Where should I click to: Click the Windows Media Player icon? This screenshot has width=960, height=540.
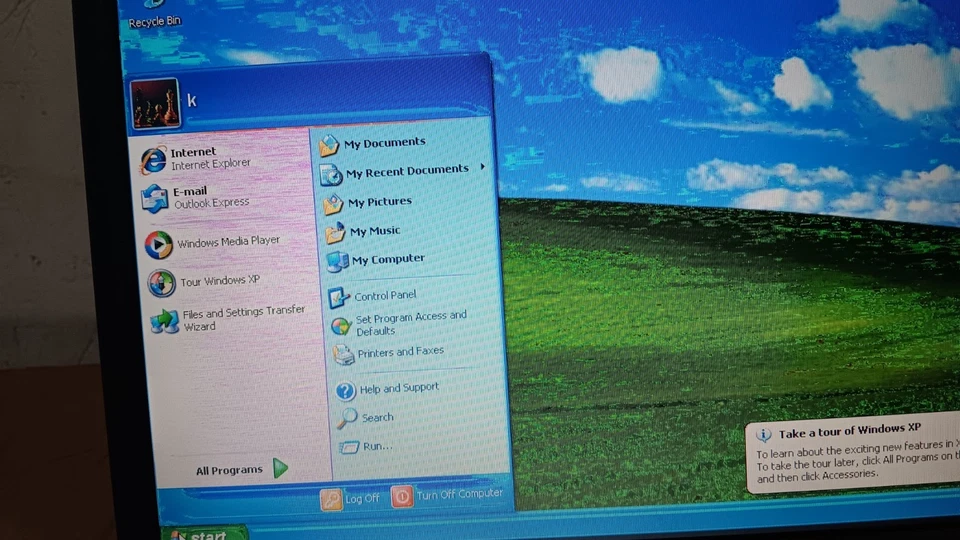(159, 245)
